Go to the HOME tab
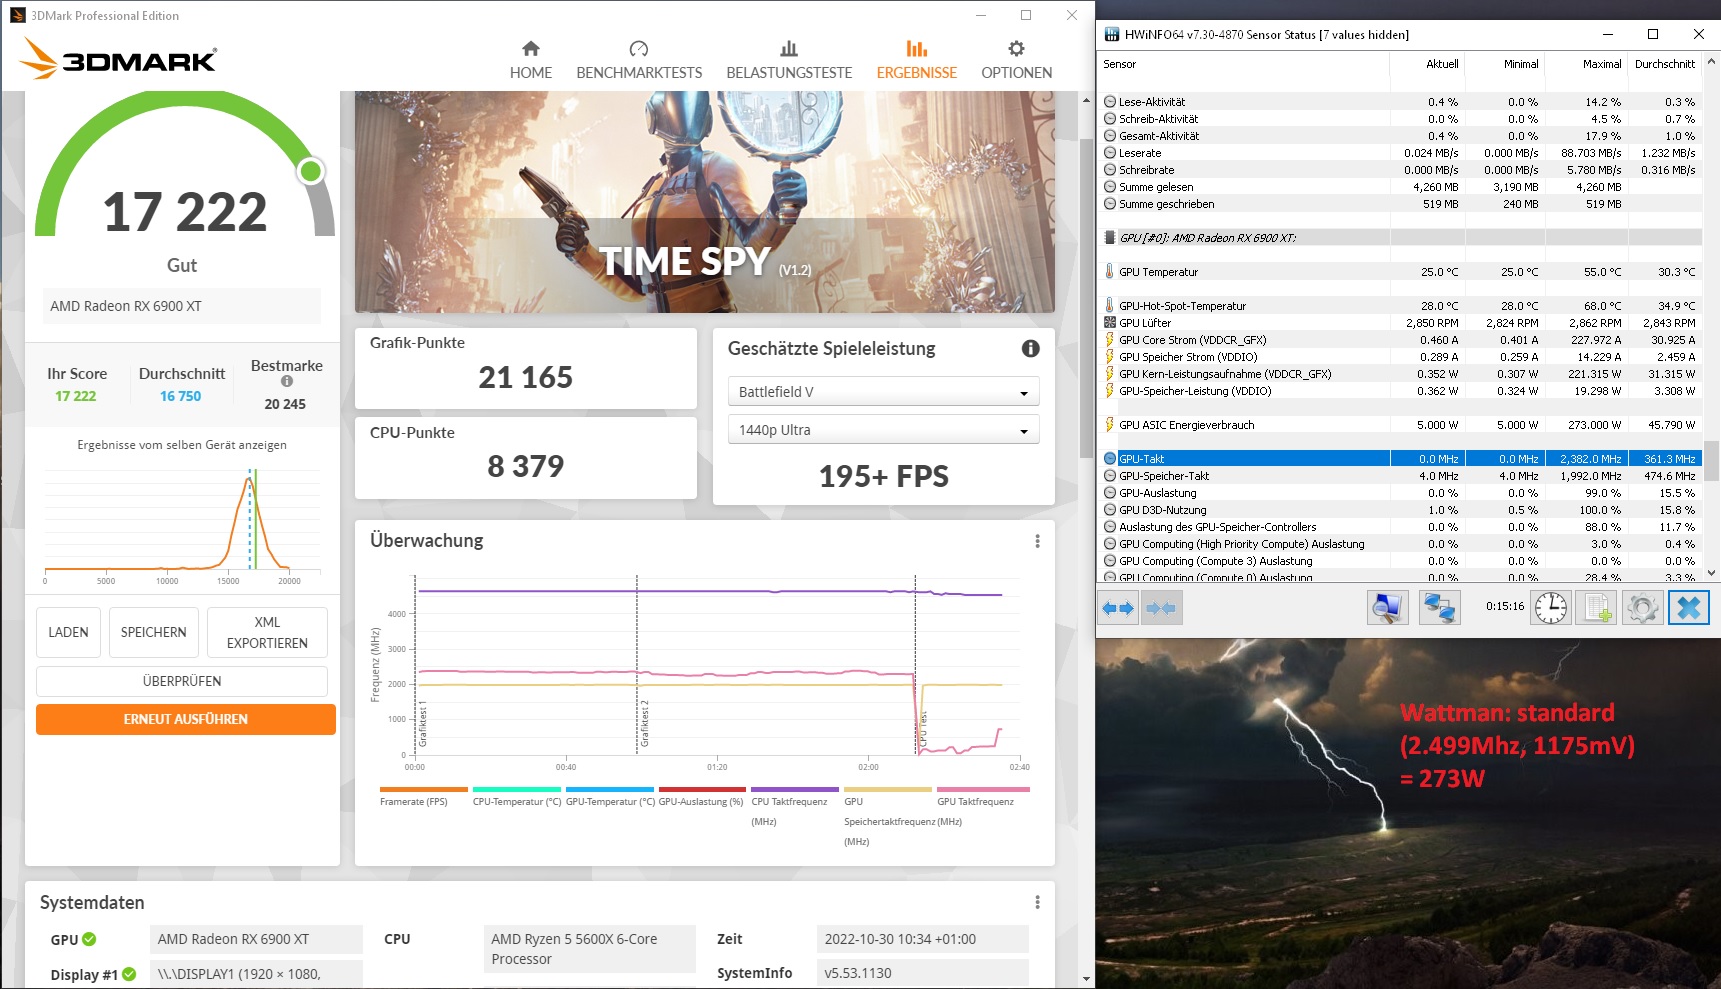The image size is (1721, 989). click(531, 60)
